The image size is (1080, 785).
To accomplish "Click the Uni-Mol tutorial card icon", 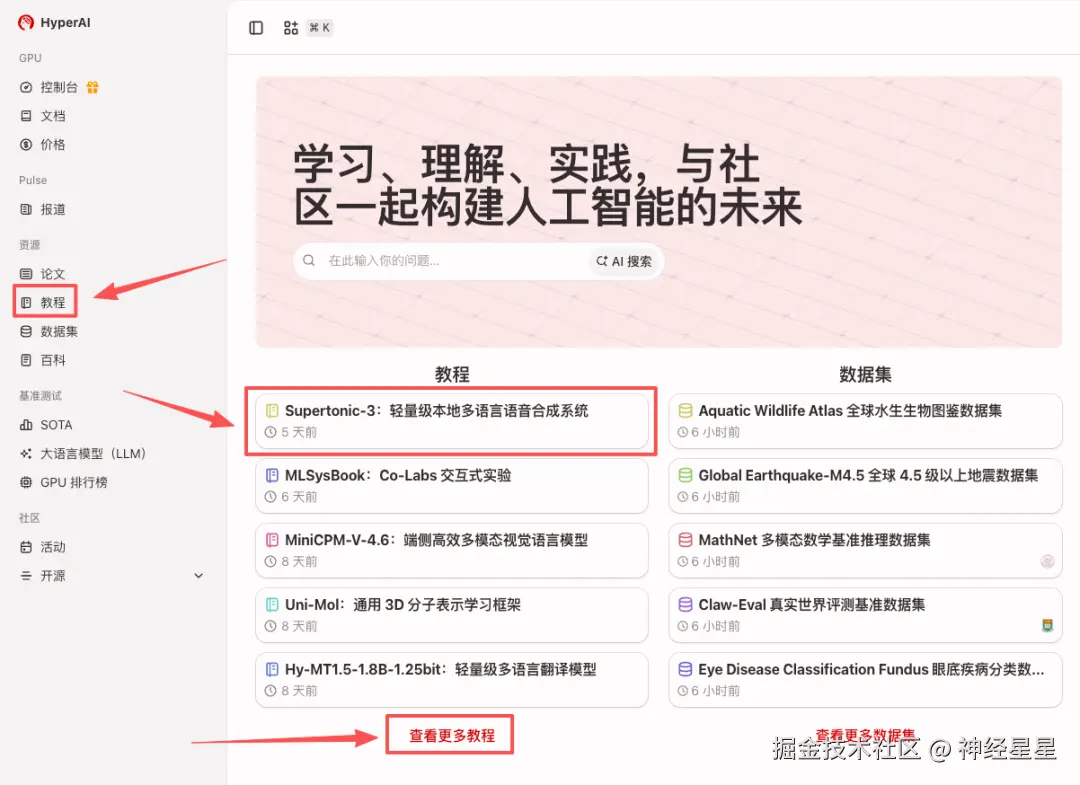I will [272, 605].
